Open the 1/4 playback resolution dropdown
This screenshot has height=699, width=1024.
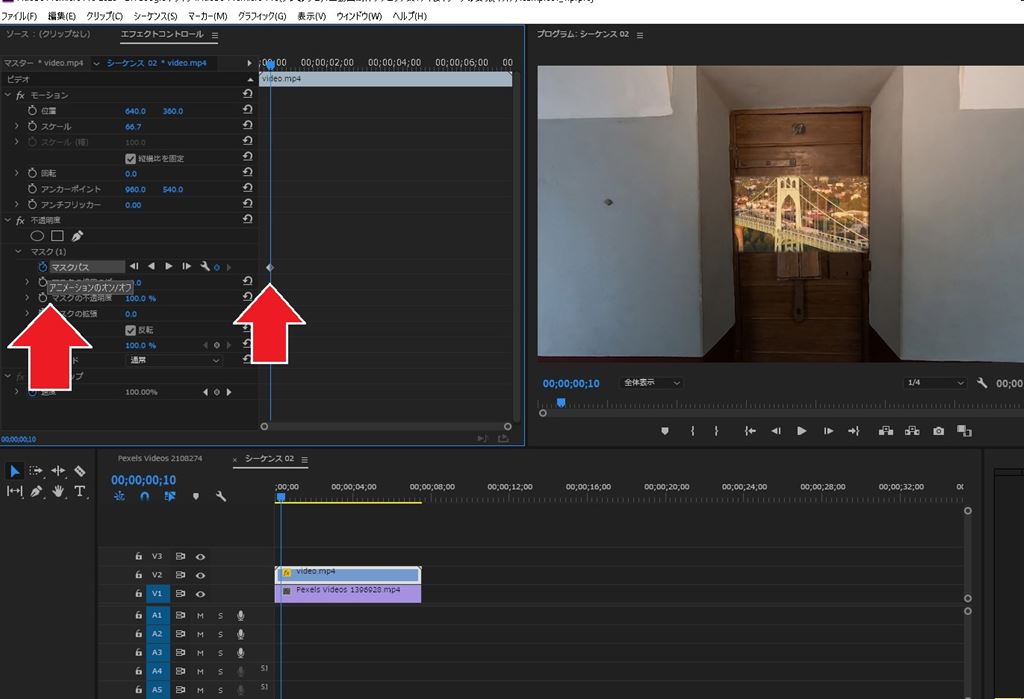pyautogui.click(x=934, y=383)
